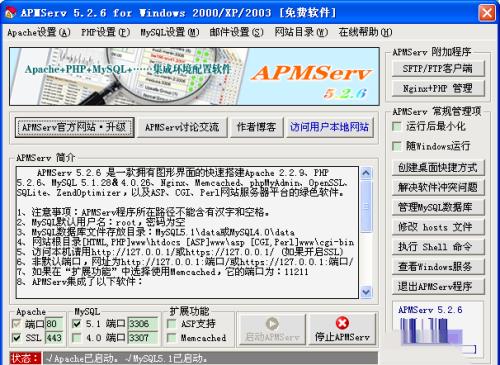Toggle 随Windows运行 checkbox

(x=397, y=146)
